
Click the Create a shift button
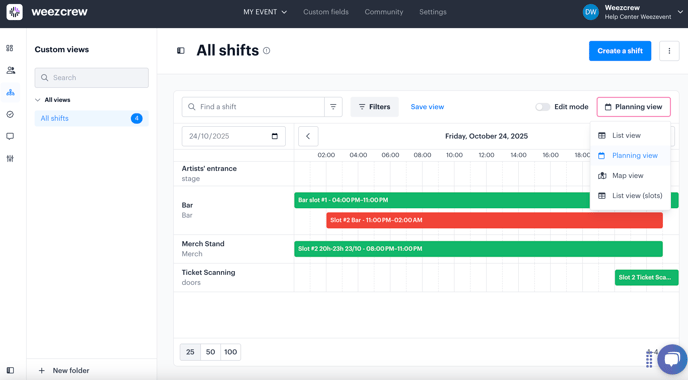[x=620, y=51]
